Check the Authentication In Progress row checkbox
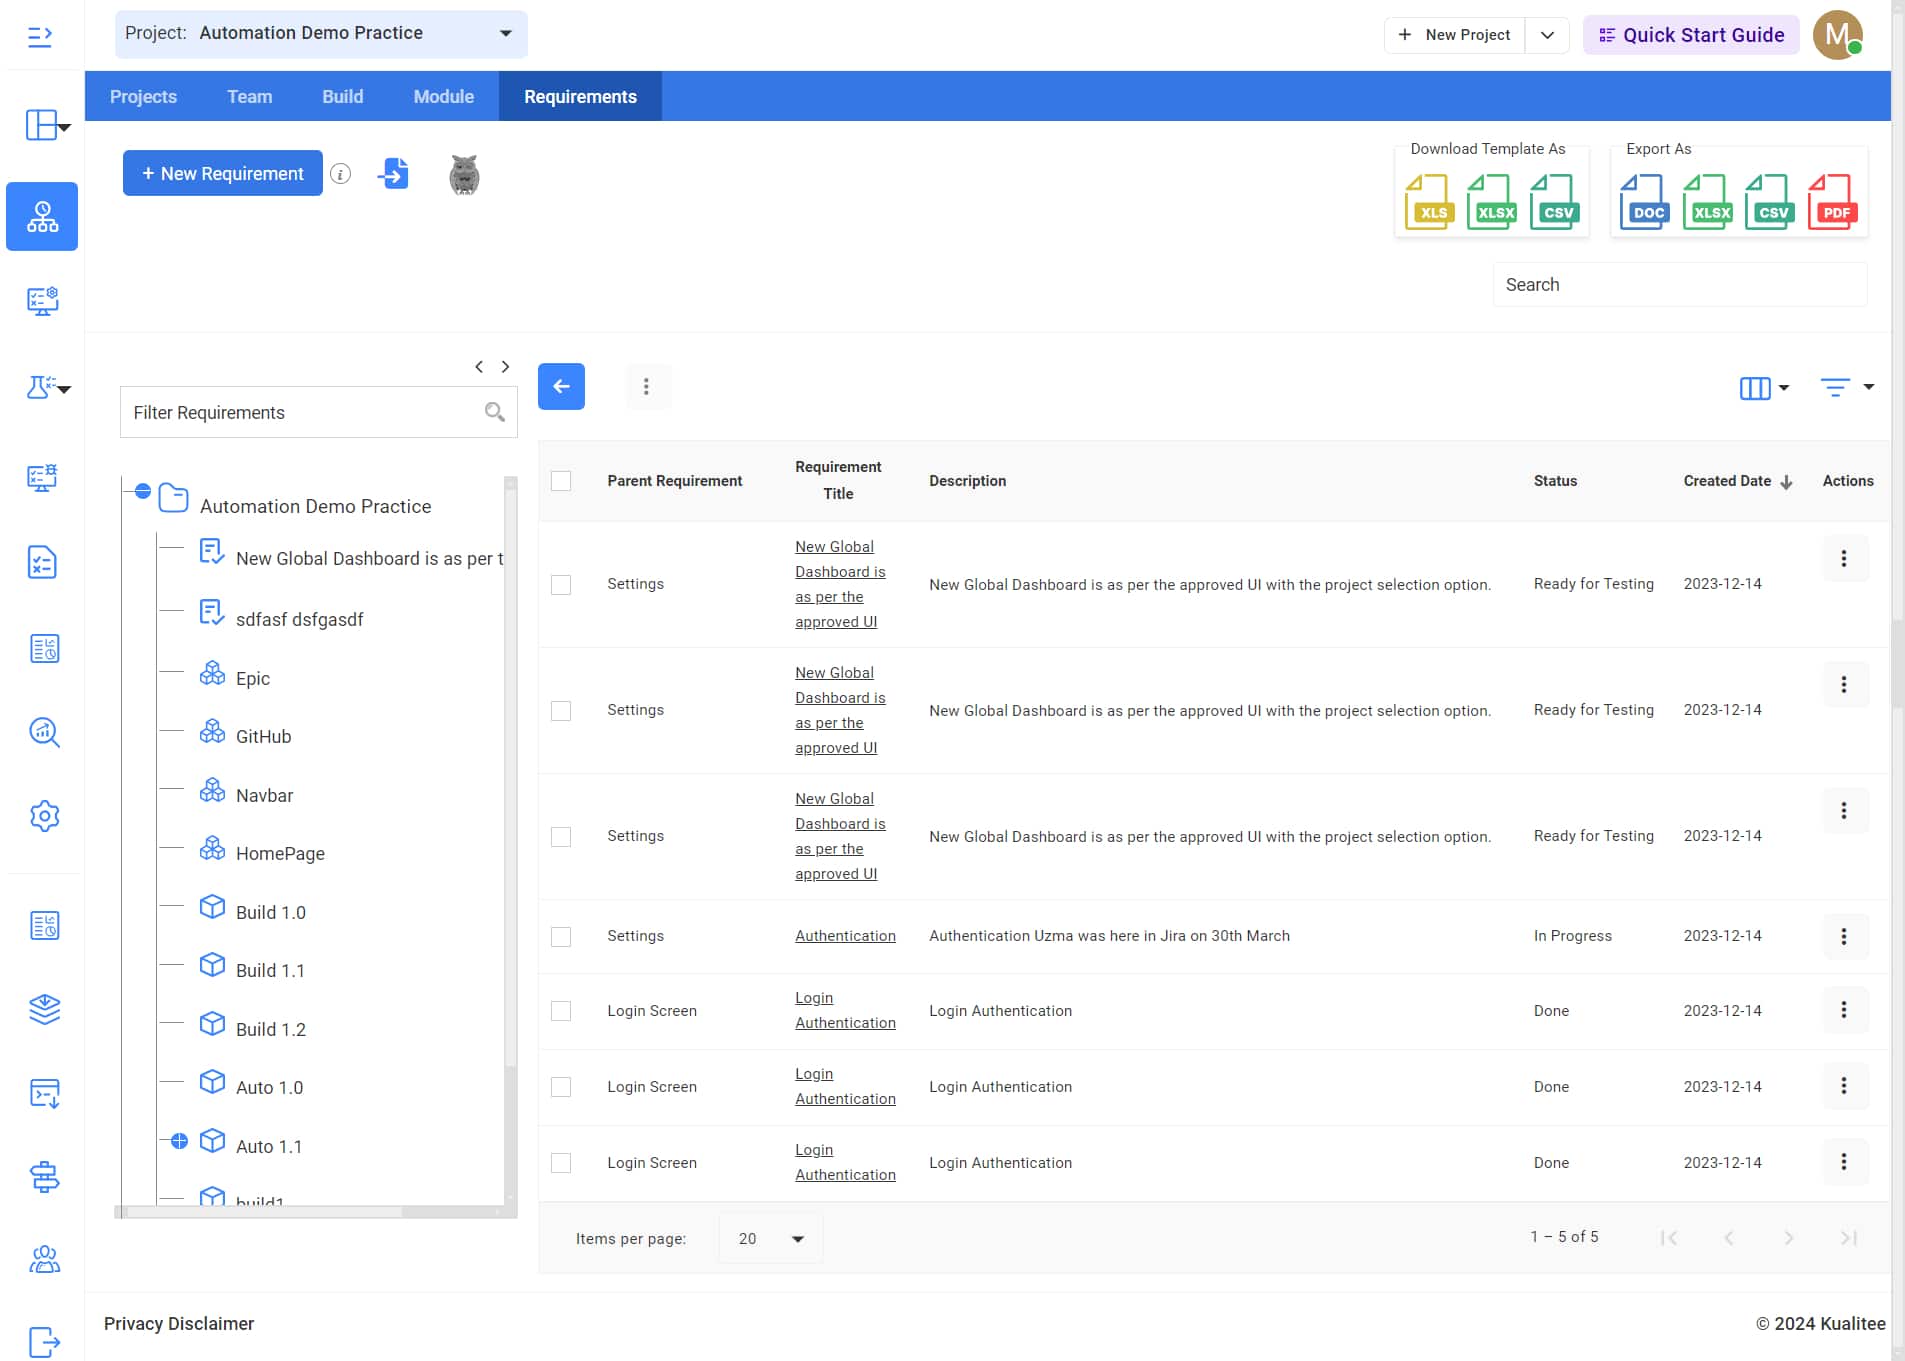Viewport: 1905px width, 1361px height. coord(561,937)
